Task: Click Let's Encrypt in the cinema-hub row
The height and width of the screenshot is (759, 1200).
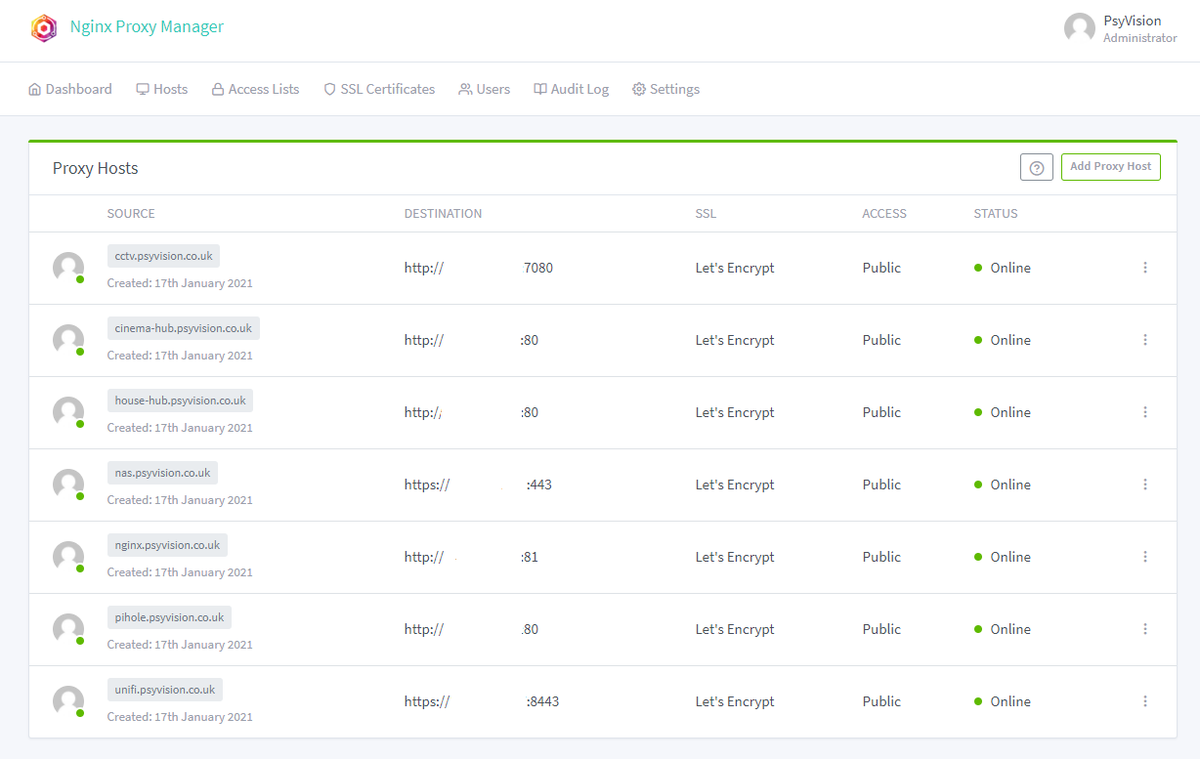Action: [735, 340]
